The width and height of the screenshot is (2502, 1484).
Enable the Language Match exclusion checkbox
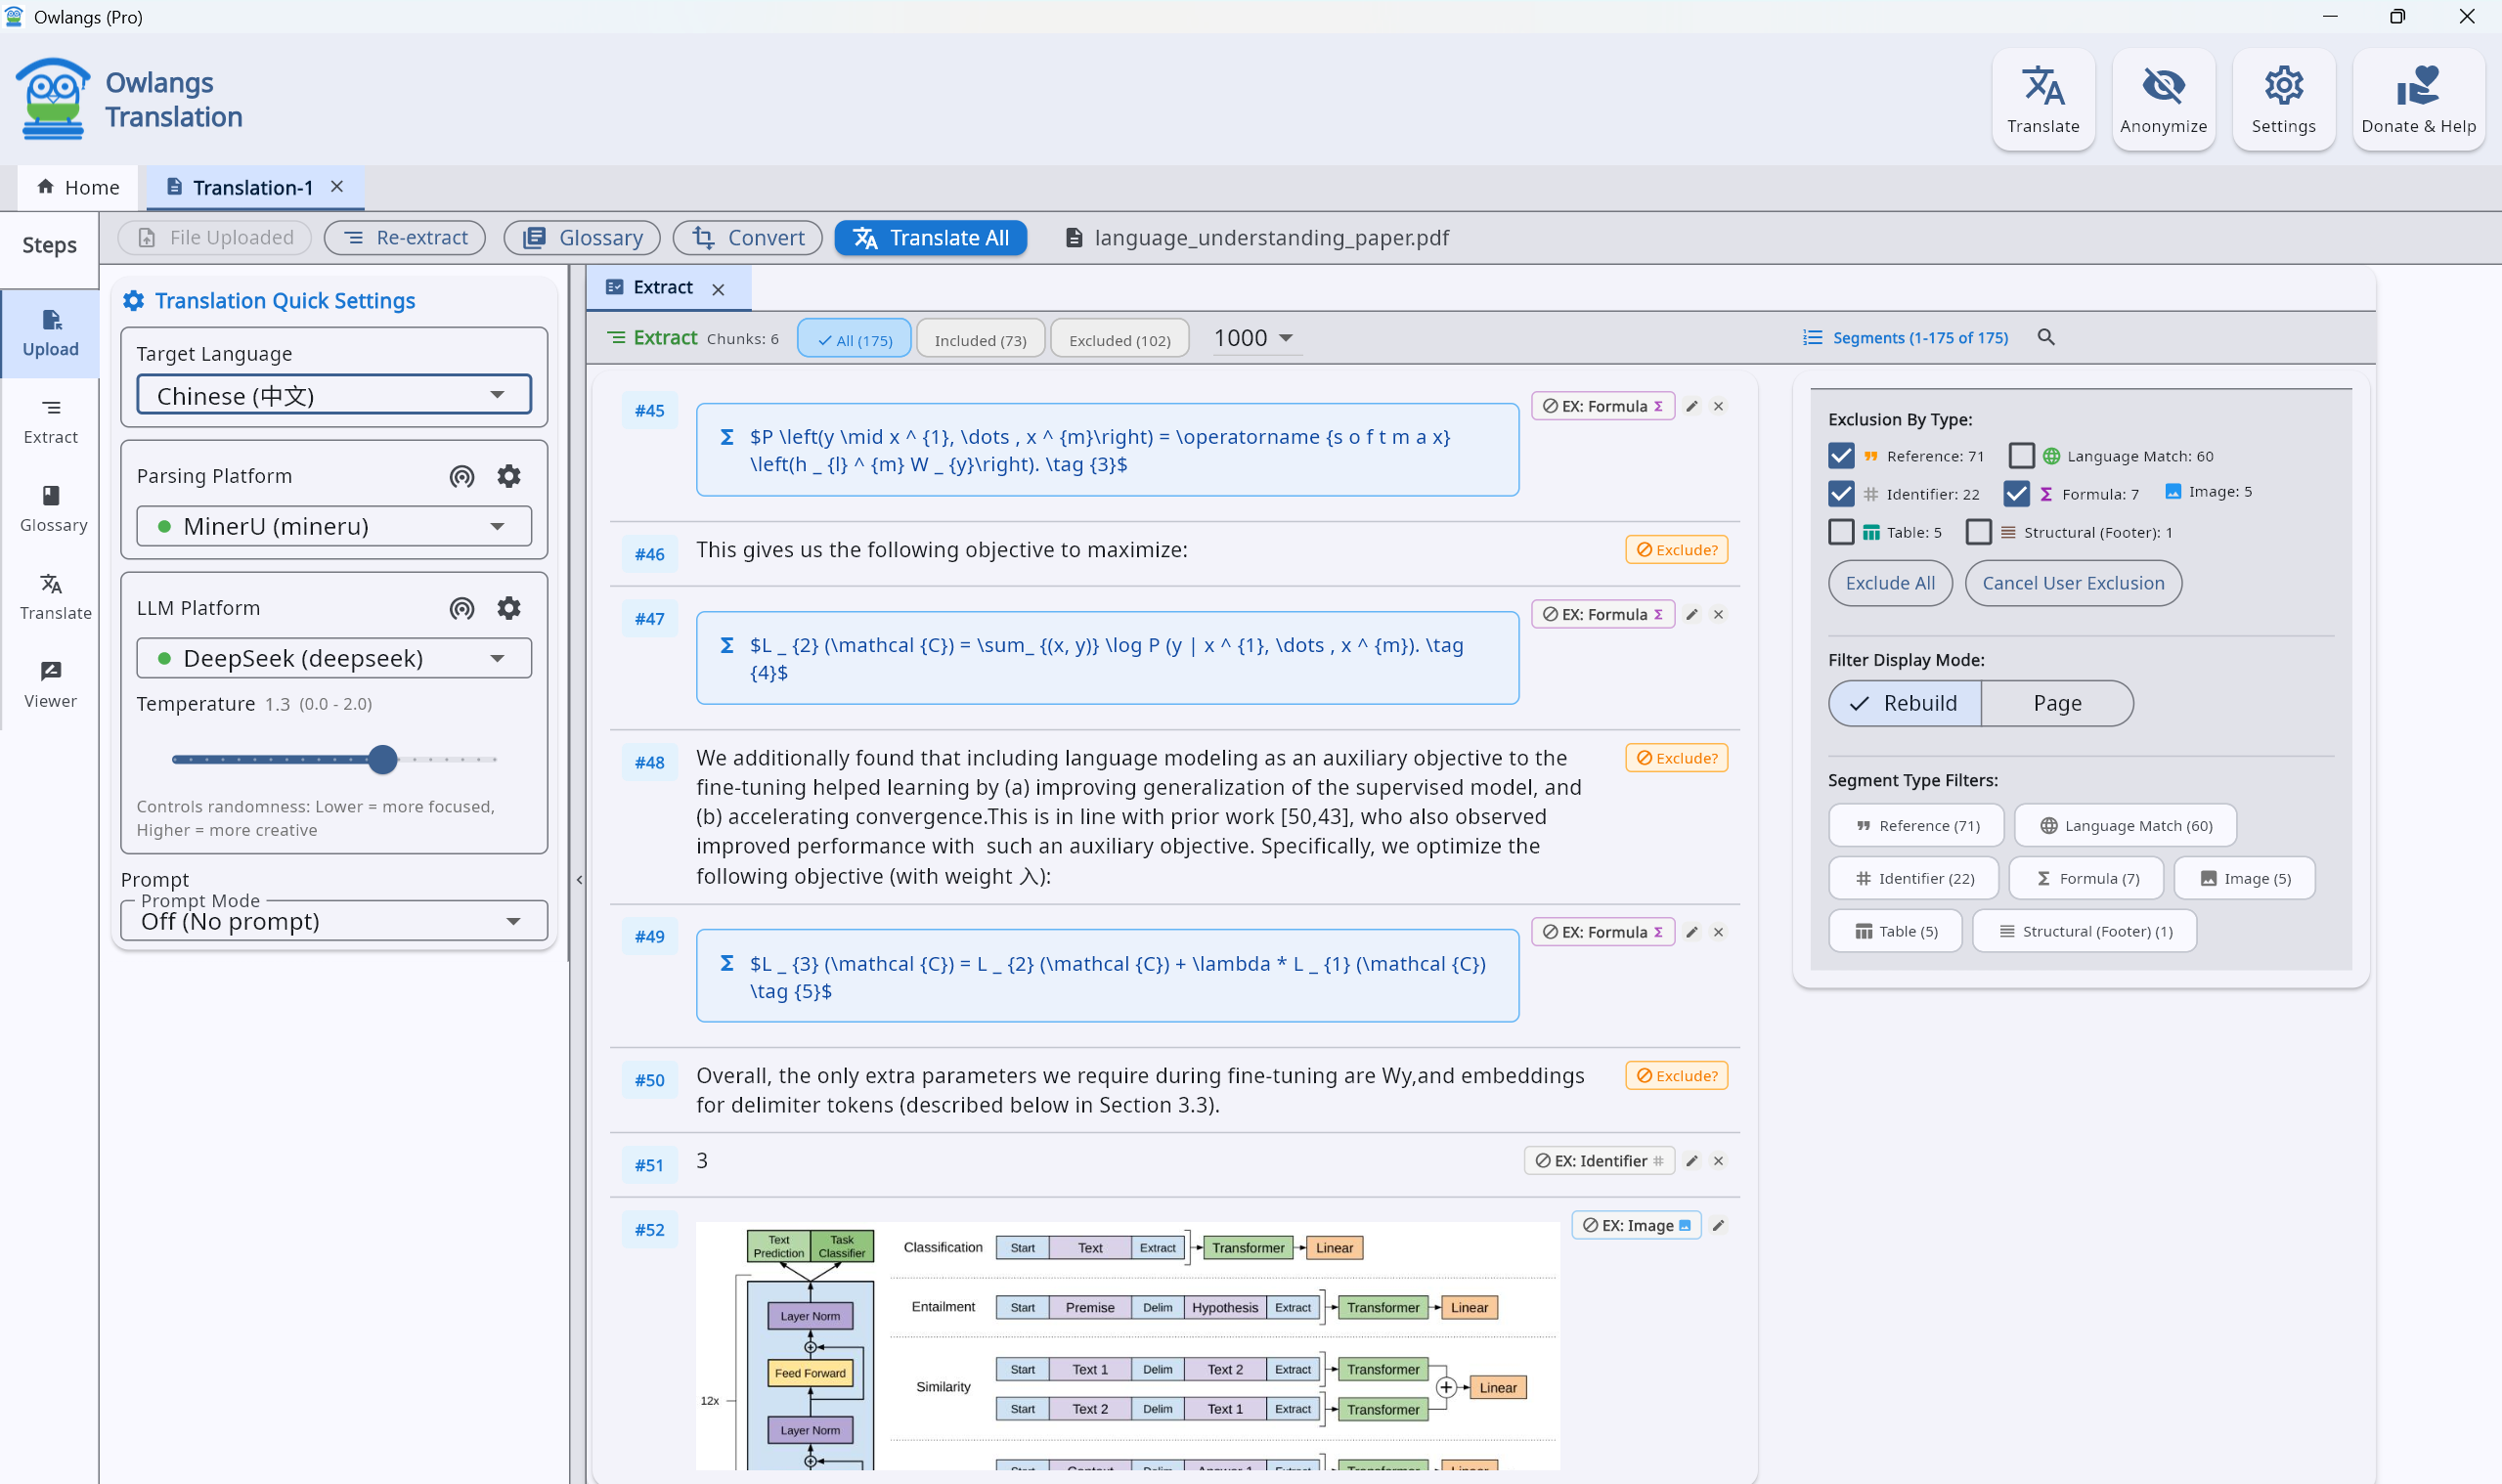coord(2020,456)
